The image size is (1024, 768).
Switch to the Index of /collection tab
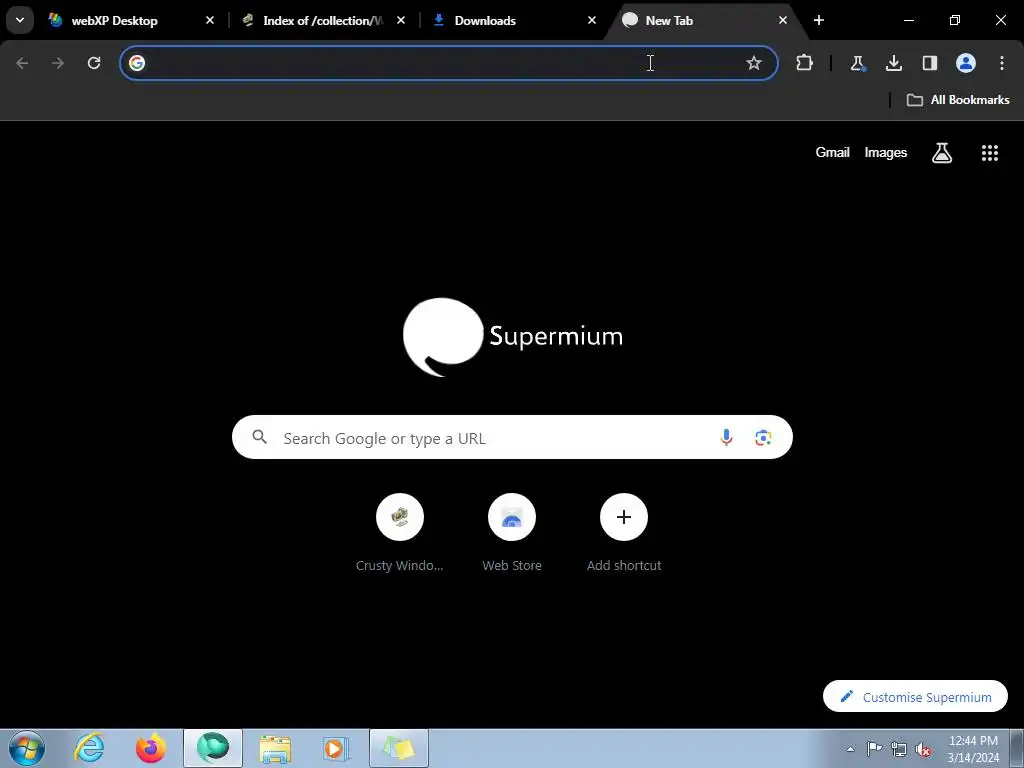tap(323, 20)
